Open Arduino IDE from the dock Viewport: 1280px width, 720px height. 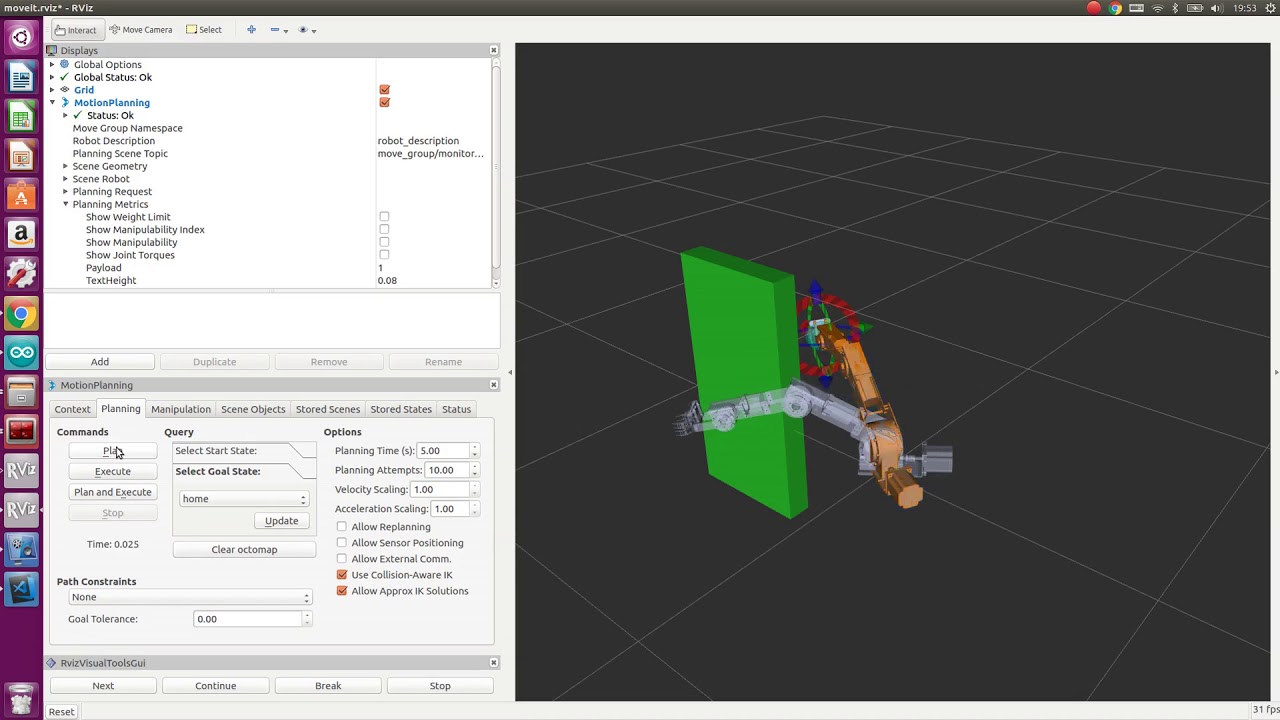tap(21, 352)
